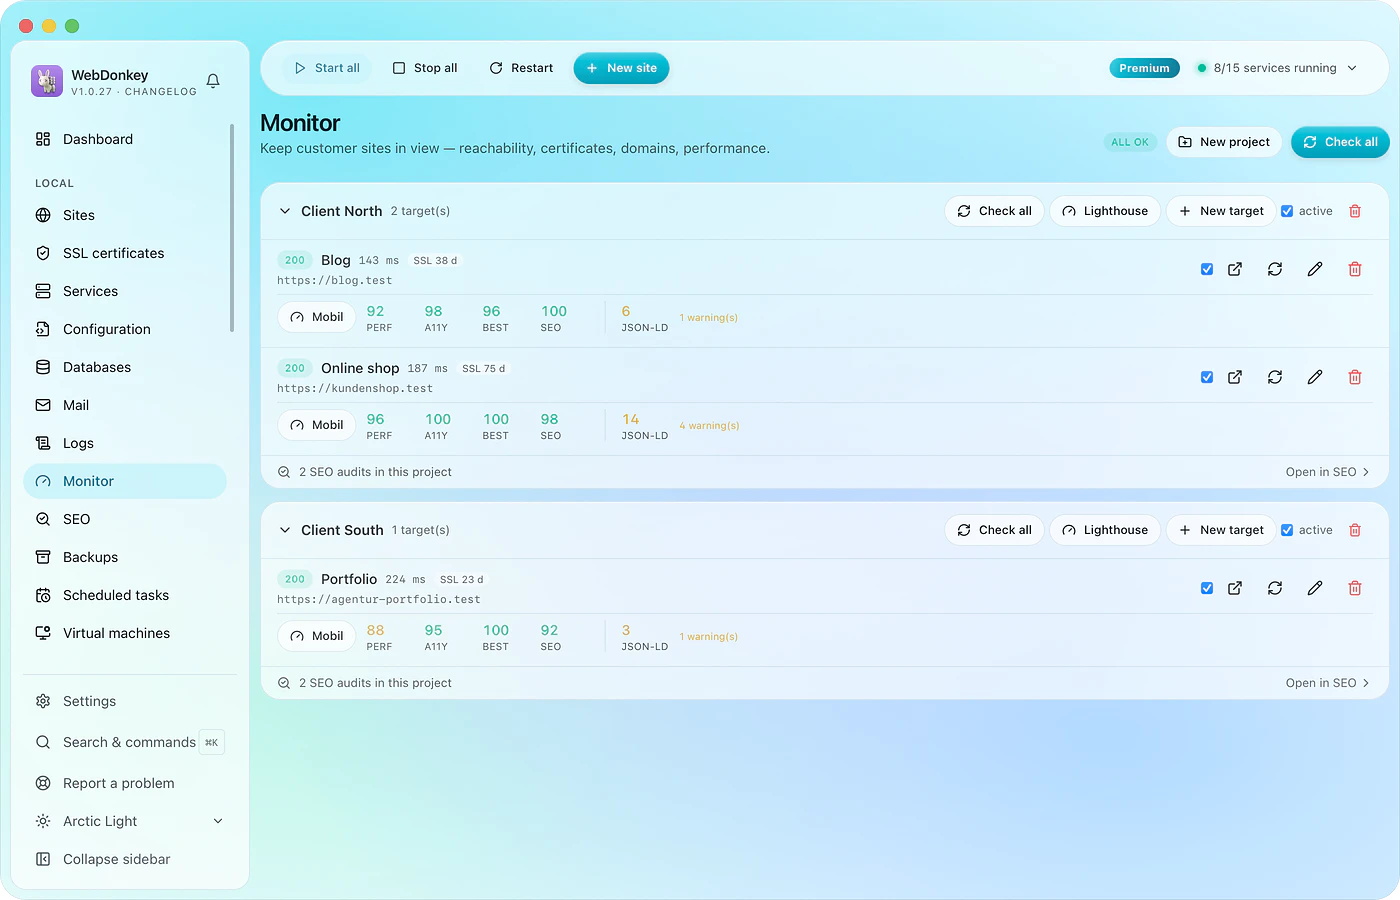The width and height of the screenshot is (1400, 900).
Task: Open Client South audits in SEO
Action: point(1327,683)
